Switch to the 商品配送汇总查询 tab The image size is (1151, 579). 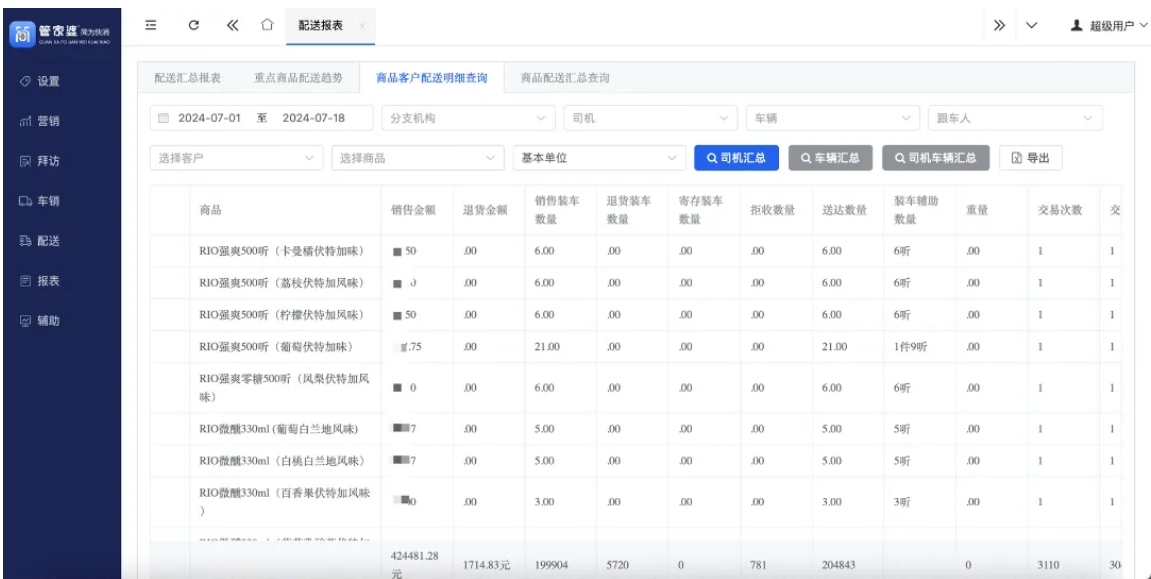(565, 77)
